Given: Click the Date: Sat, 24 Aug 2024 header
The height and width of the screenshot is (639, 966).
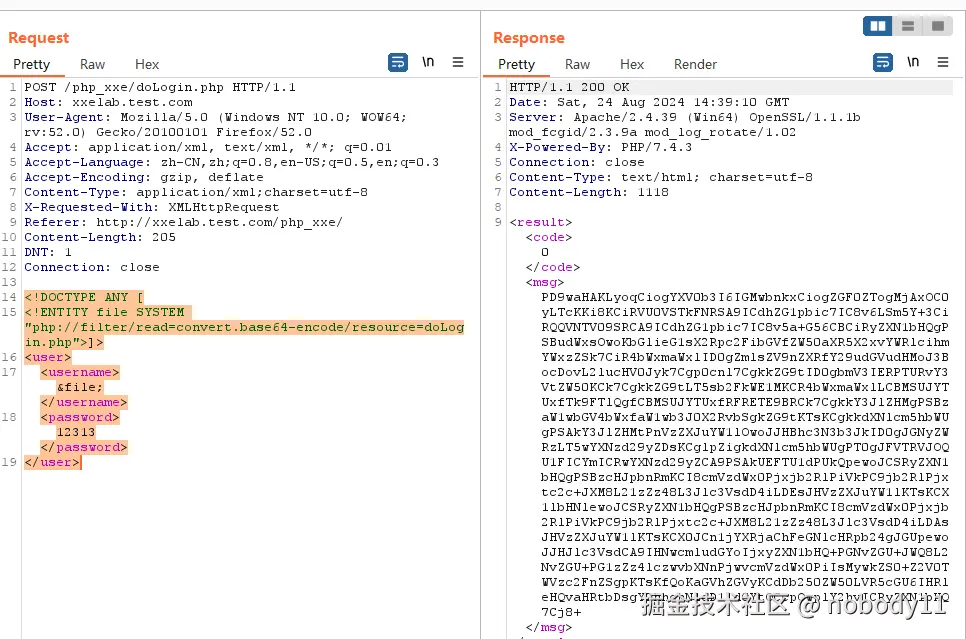Looking at the screenshot, I should click(649, 102).
